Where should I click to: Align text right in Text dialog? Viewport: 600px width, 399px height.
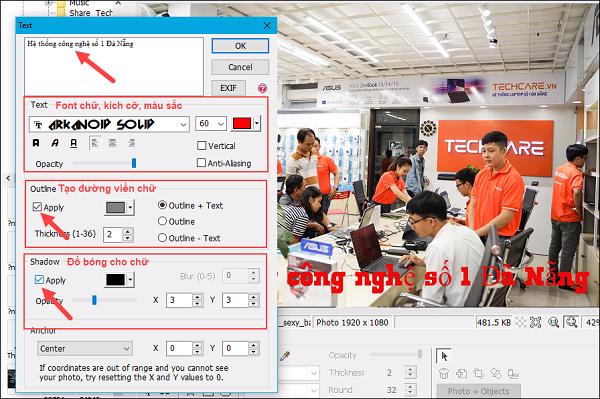131,143
